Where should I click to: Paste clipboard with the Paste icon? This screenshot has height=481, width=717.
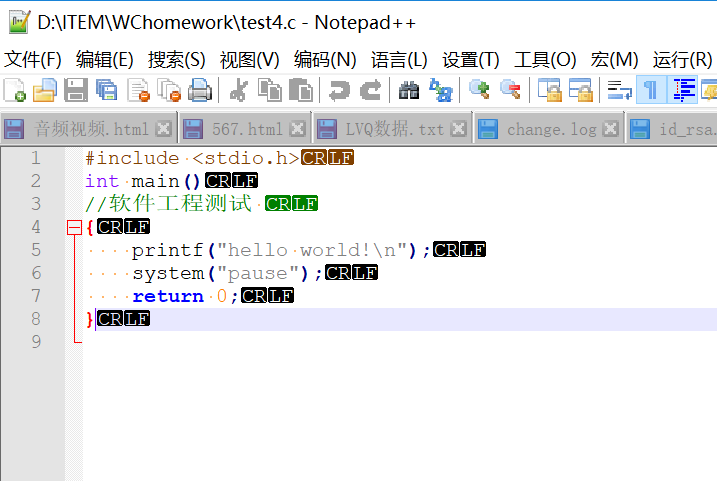coord(301,90)
